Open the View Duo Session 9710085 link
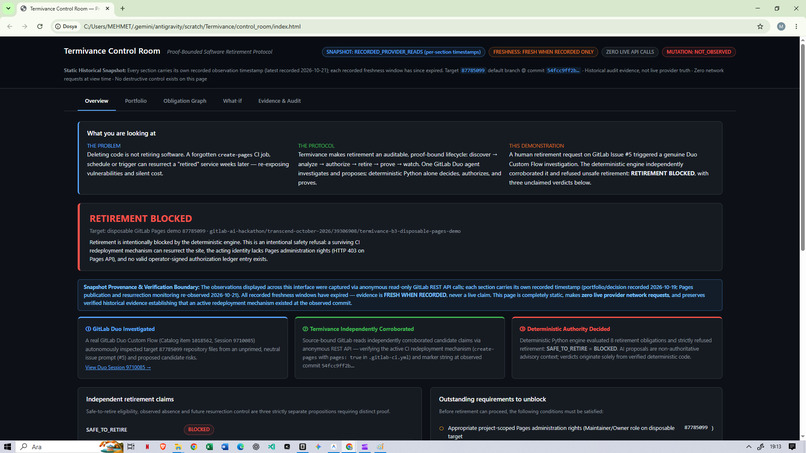The image size is (806, 453). pos(118,367)
